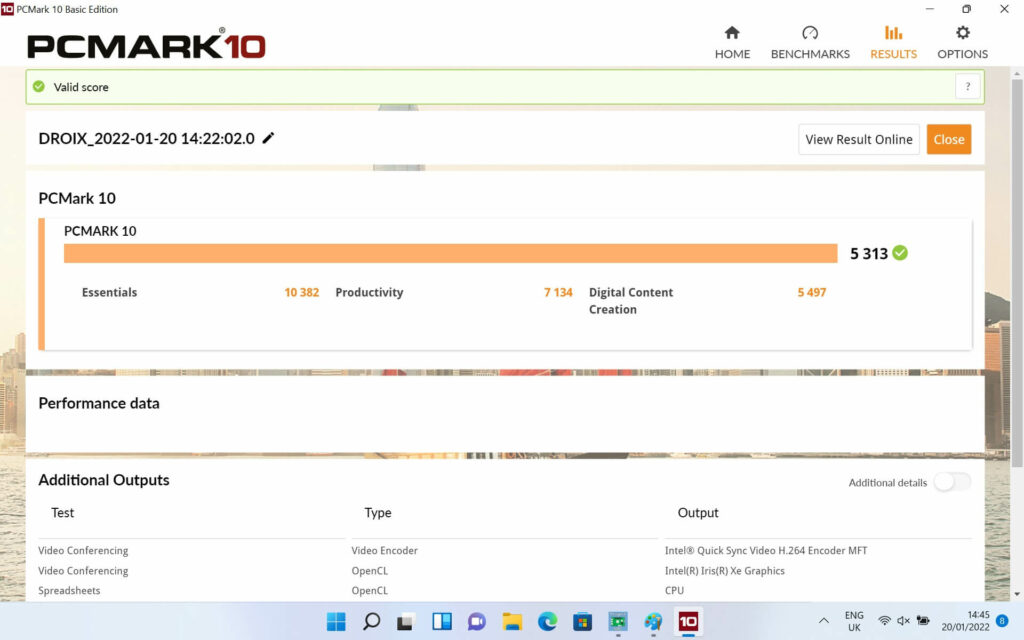
Task: Click the Type column header
Action: click(377, 513)
